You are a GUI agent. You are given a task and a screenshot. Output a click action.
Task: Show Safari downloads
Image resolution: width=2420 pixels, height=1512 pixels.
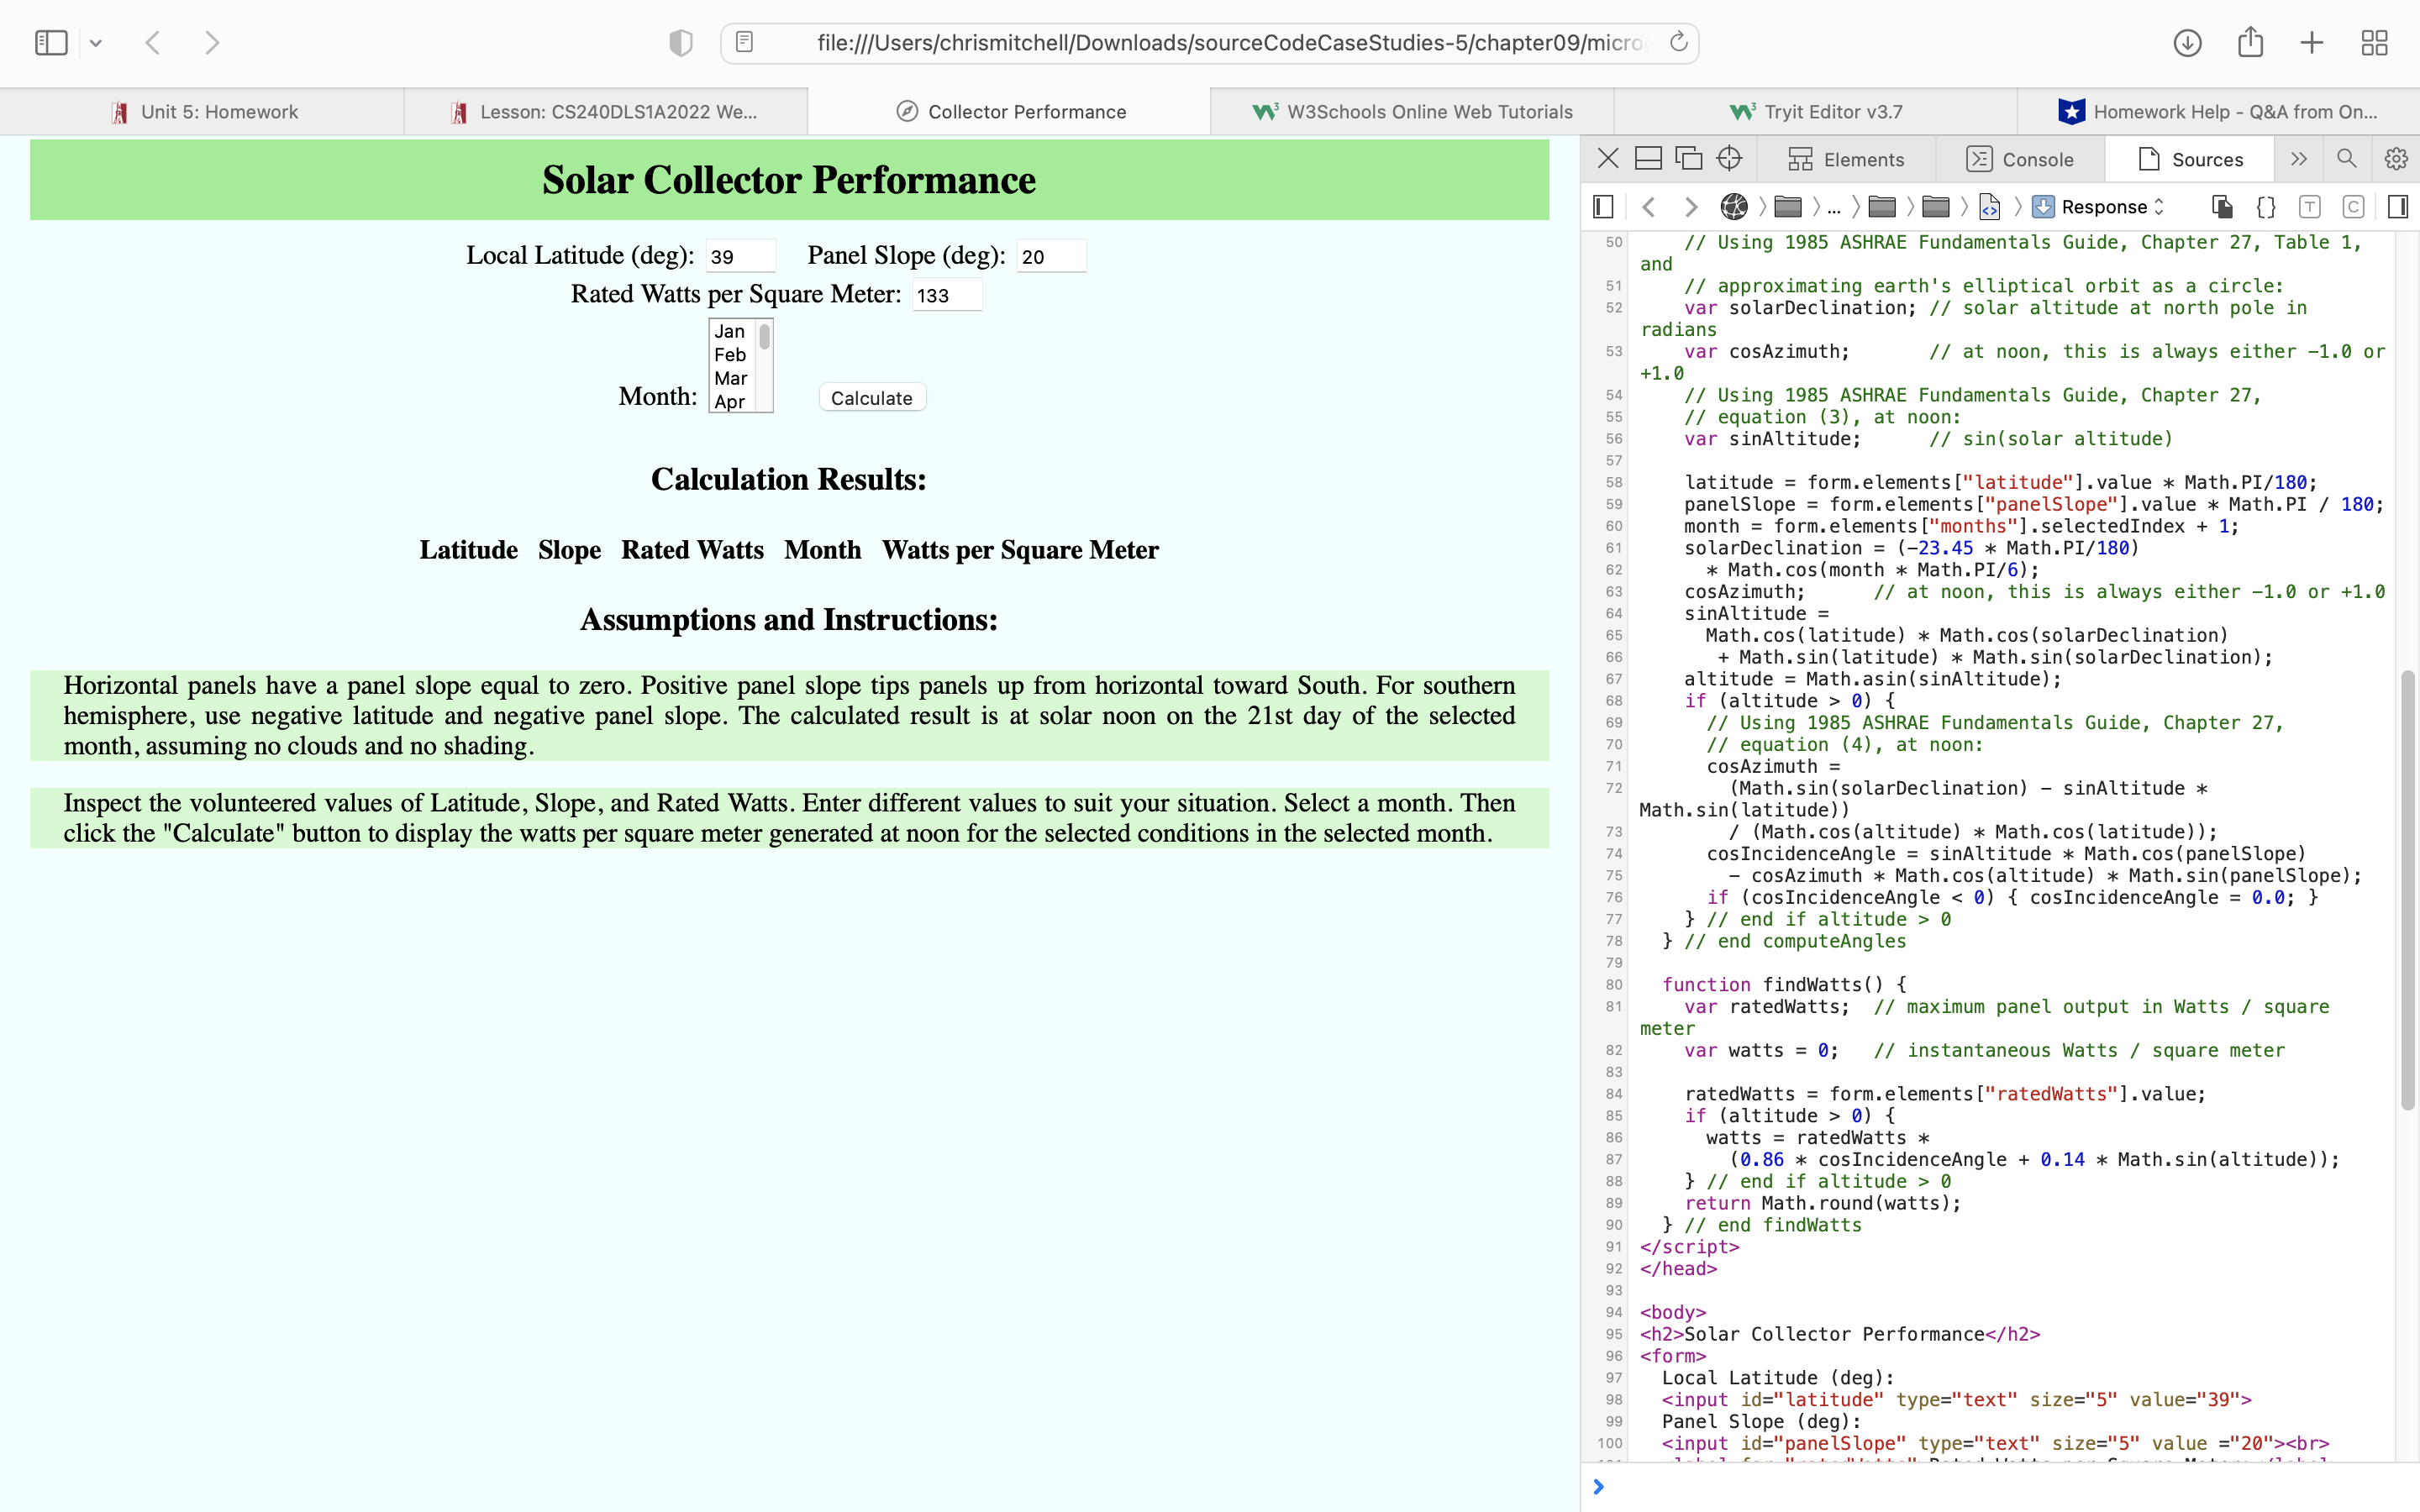2187,43
